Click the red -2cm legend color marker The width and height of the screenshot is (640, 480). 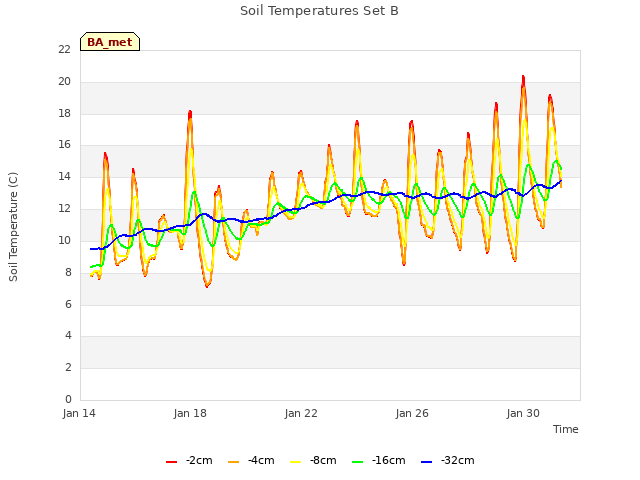click(171, 462)
